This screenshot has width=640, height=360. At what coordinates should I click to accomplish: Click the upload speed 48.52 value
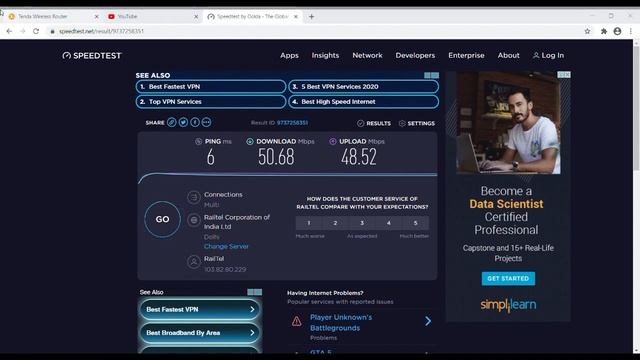(x=359, y=157)
